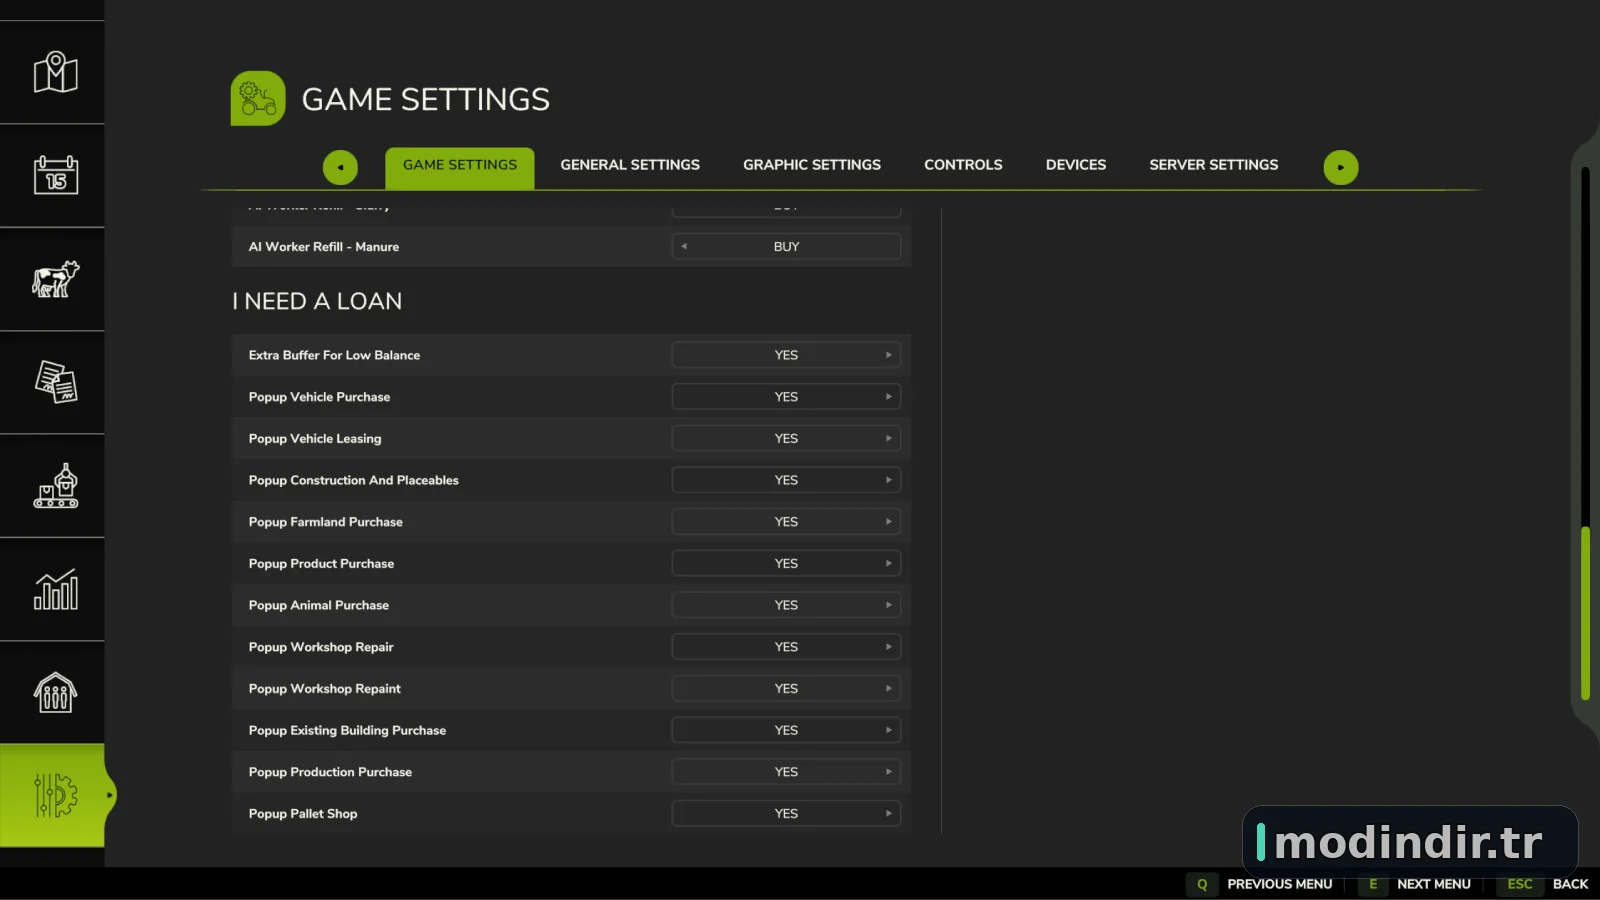
Task: Switch to the Game Settings tab
Action: click(460, 166)
